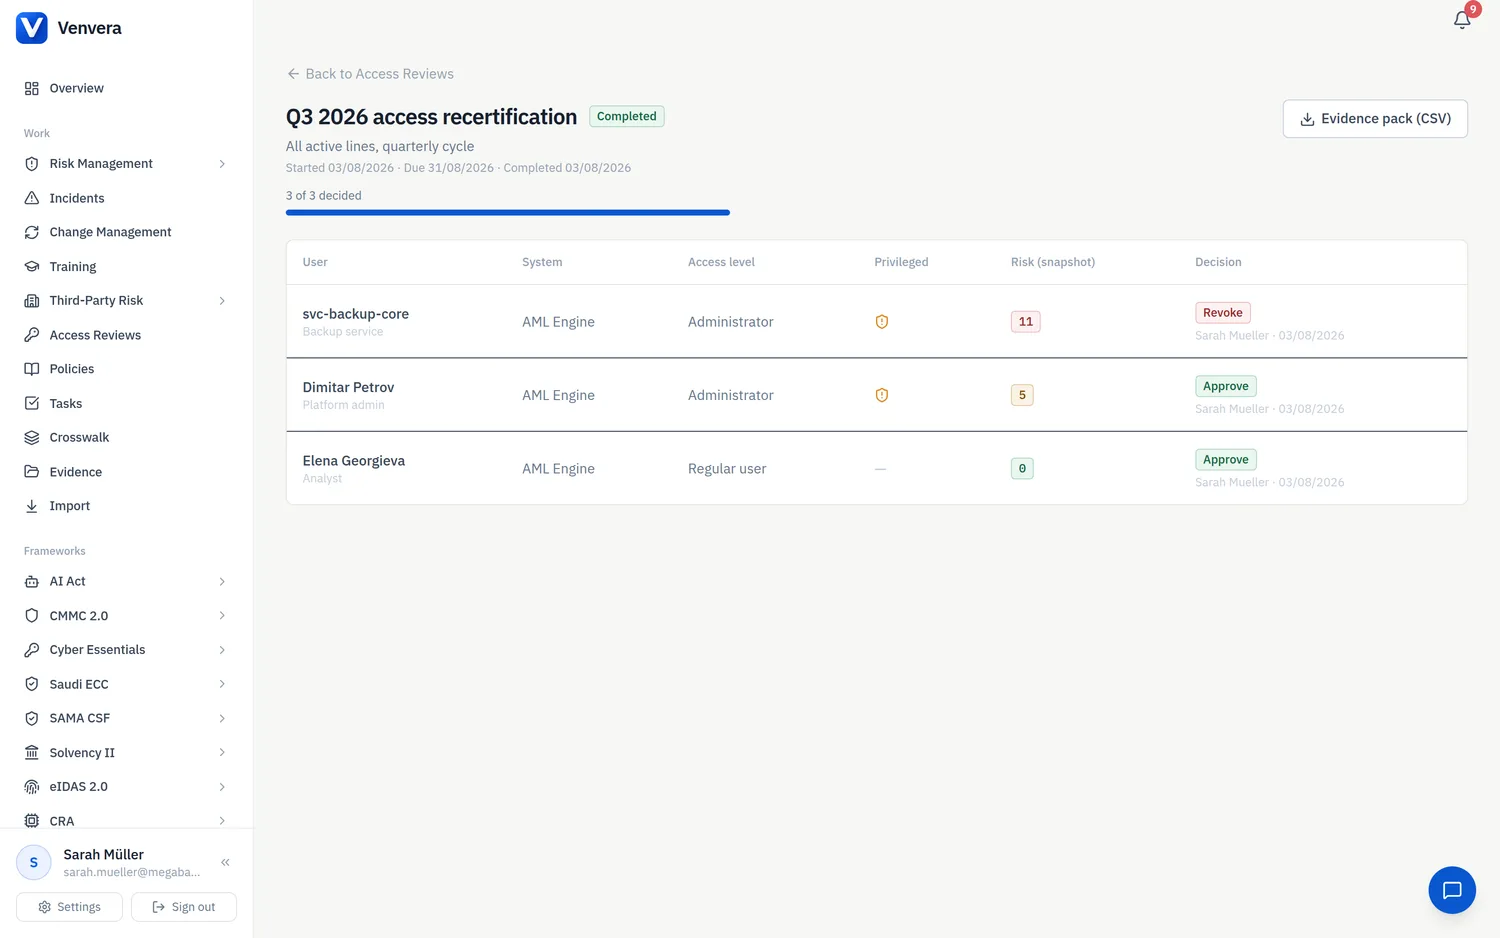Viewport: 1500px width, 938px height.
Task: Expand the CMMC 2.0 framework chevron
Action: [222, 616]
